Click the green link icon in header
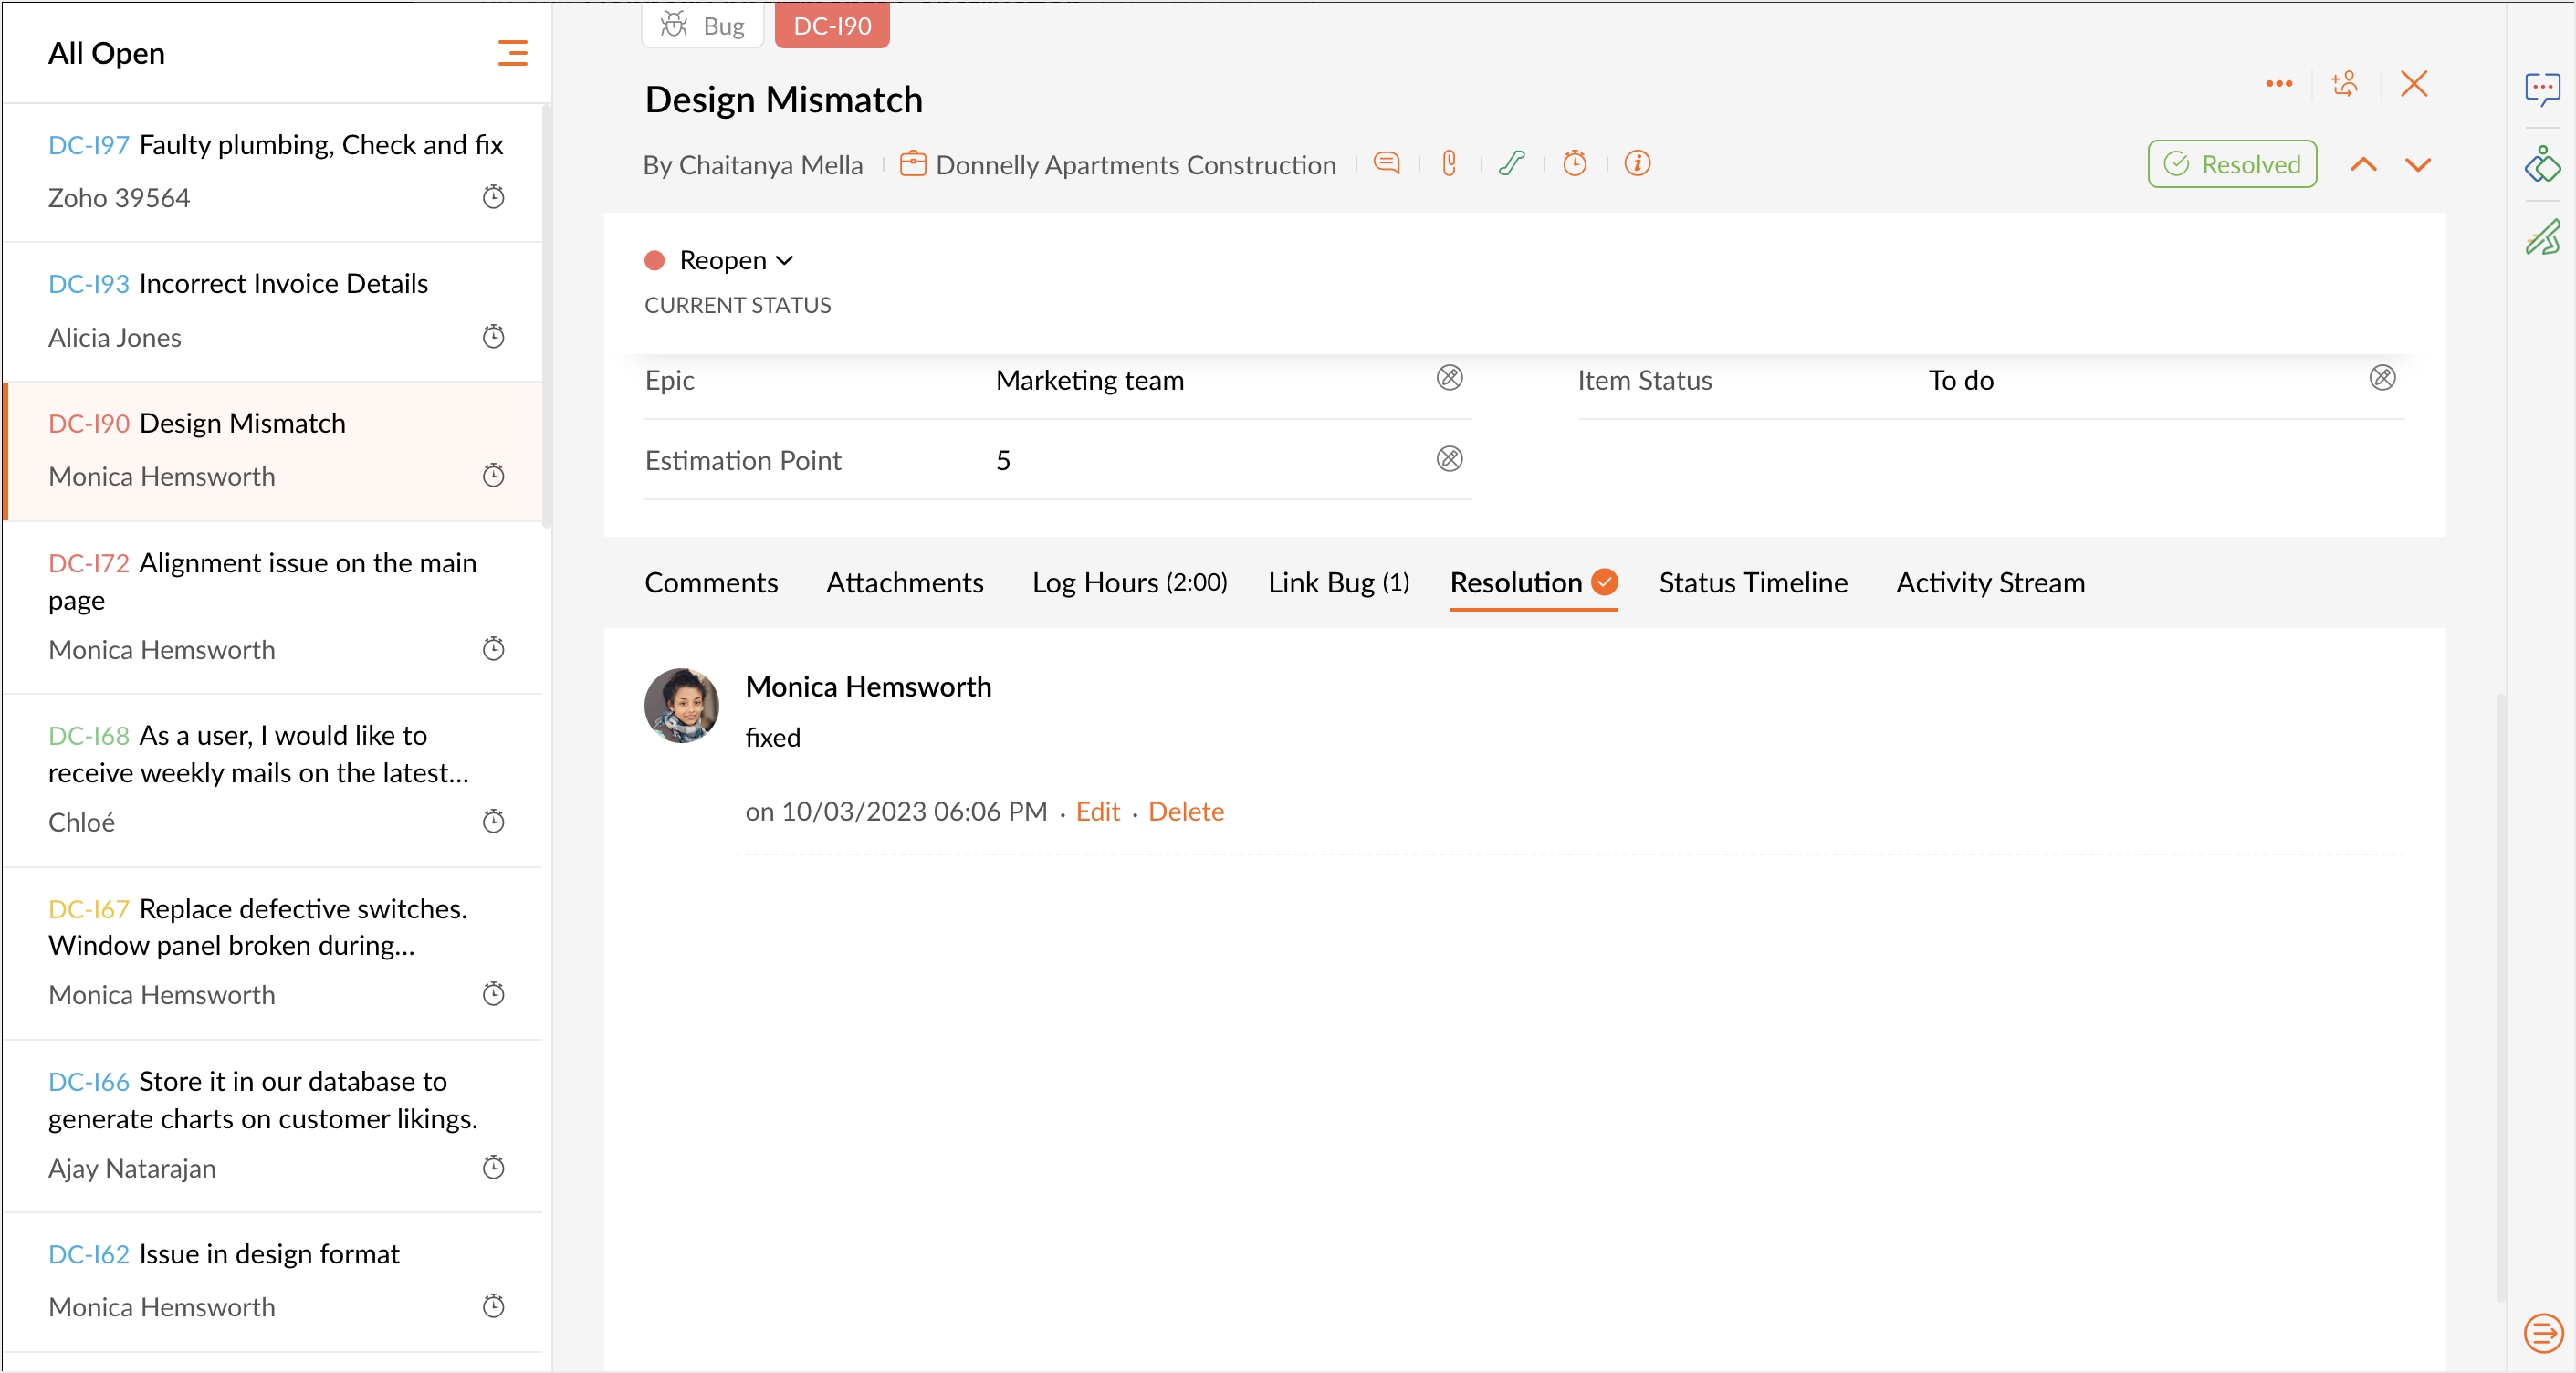 coord(1512,163)
